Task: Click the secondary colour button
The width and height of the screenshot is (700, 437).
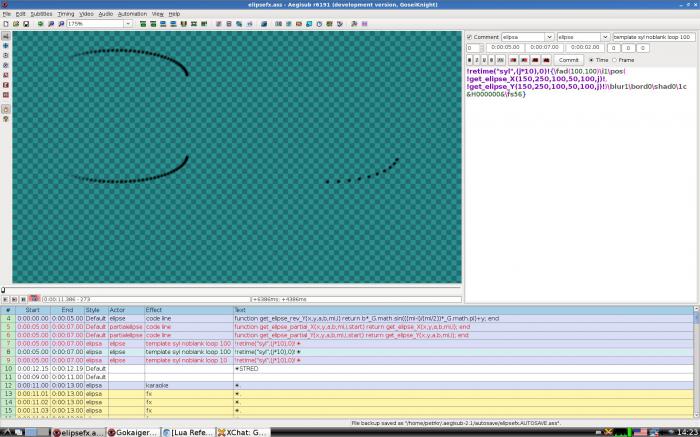Action: 524,60
